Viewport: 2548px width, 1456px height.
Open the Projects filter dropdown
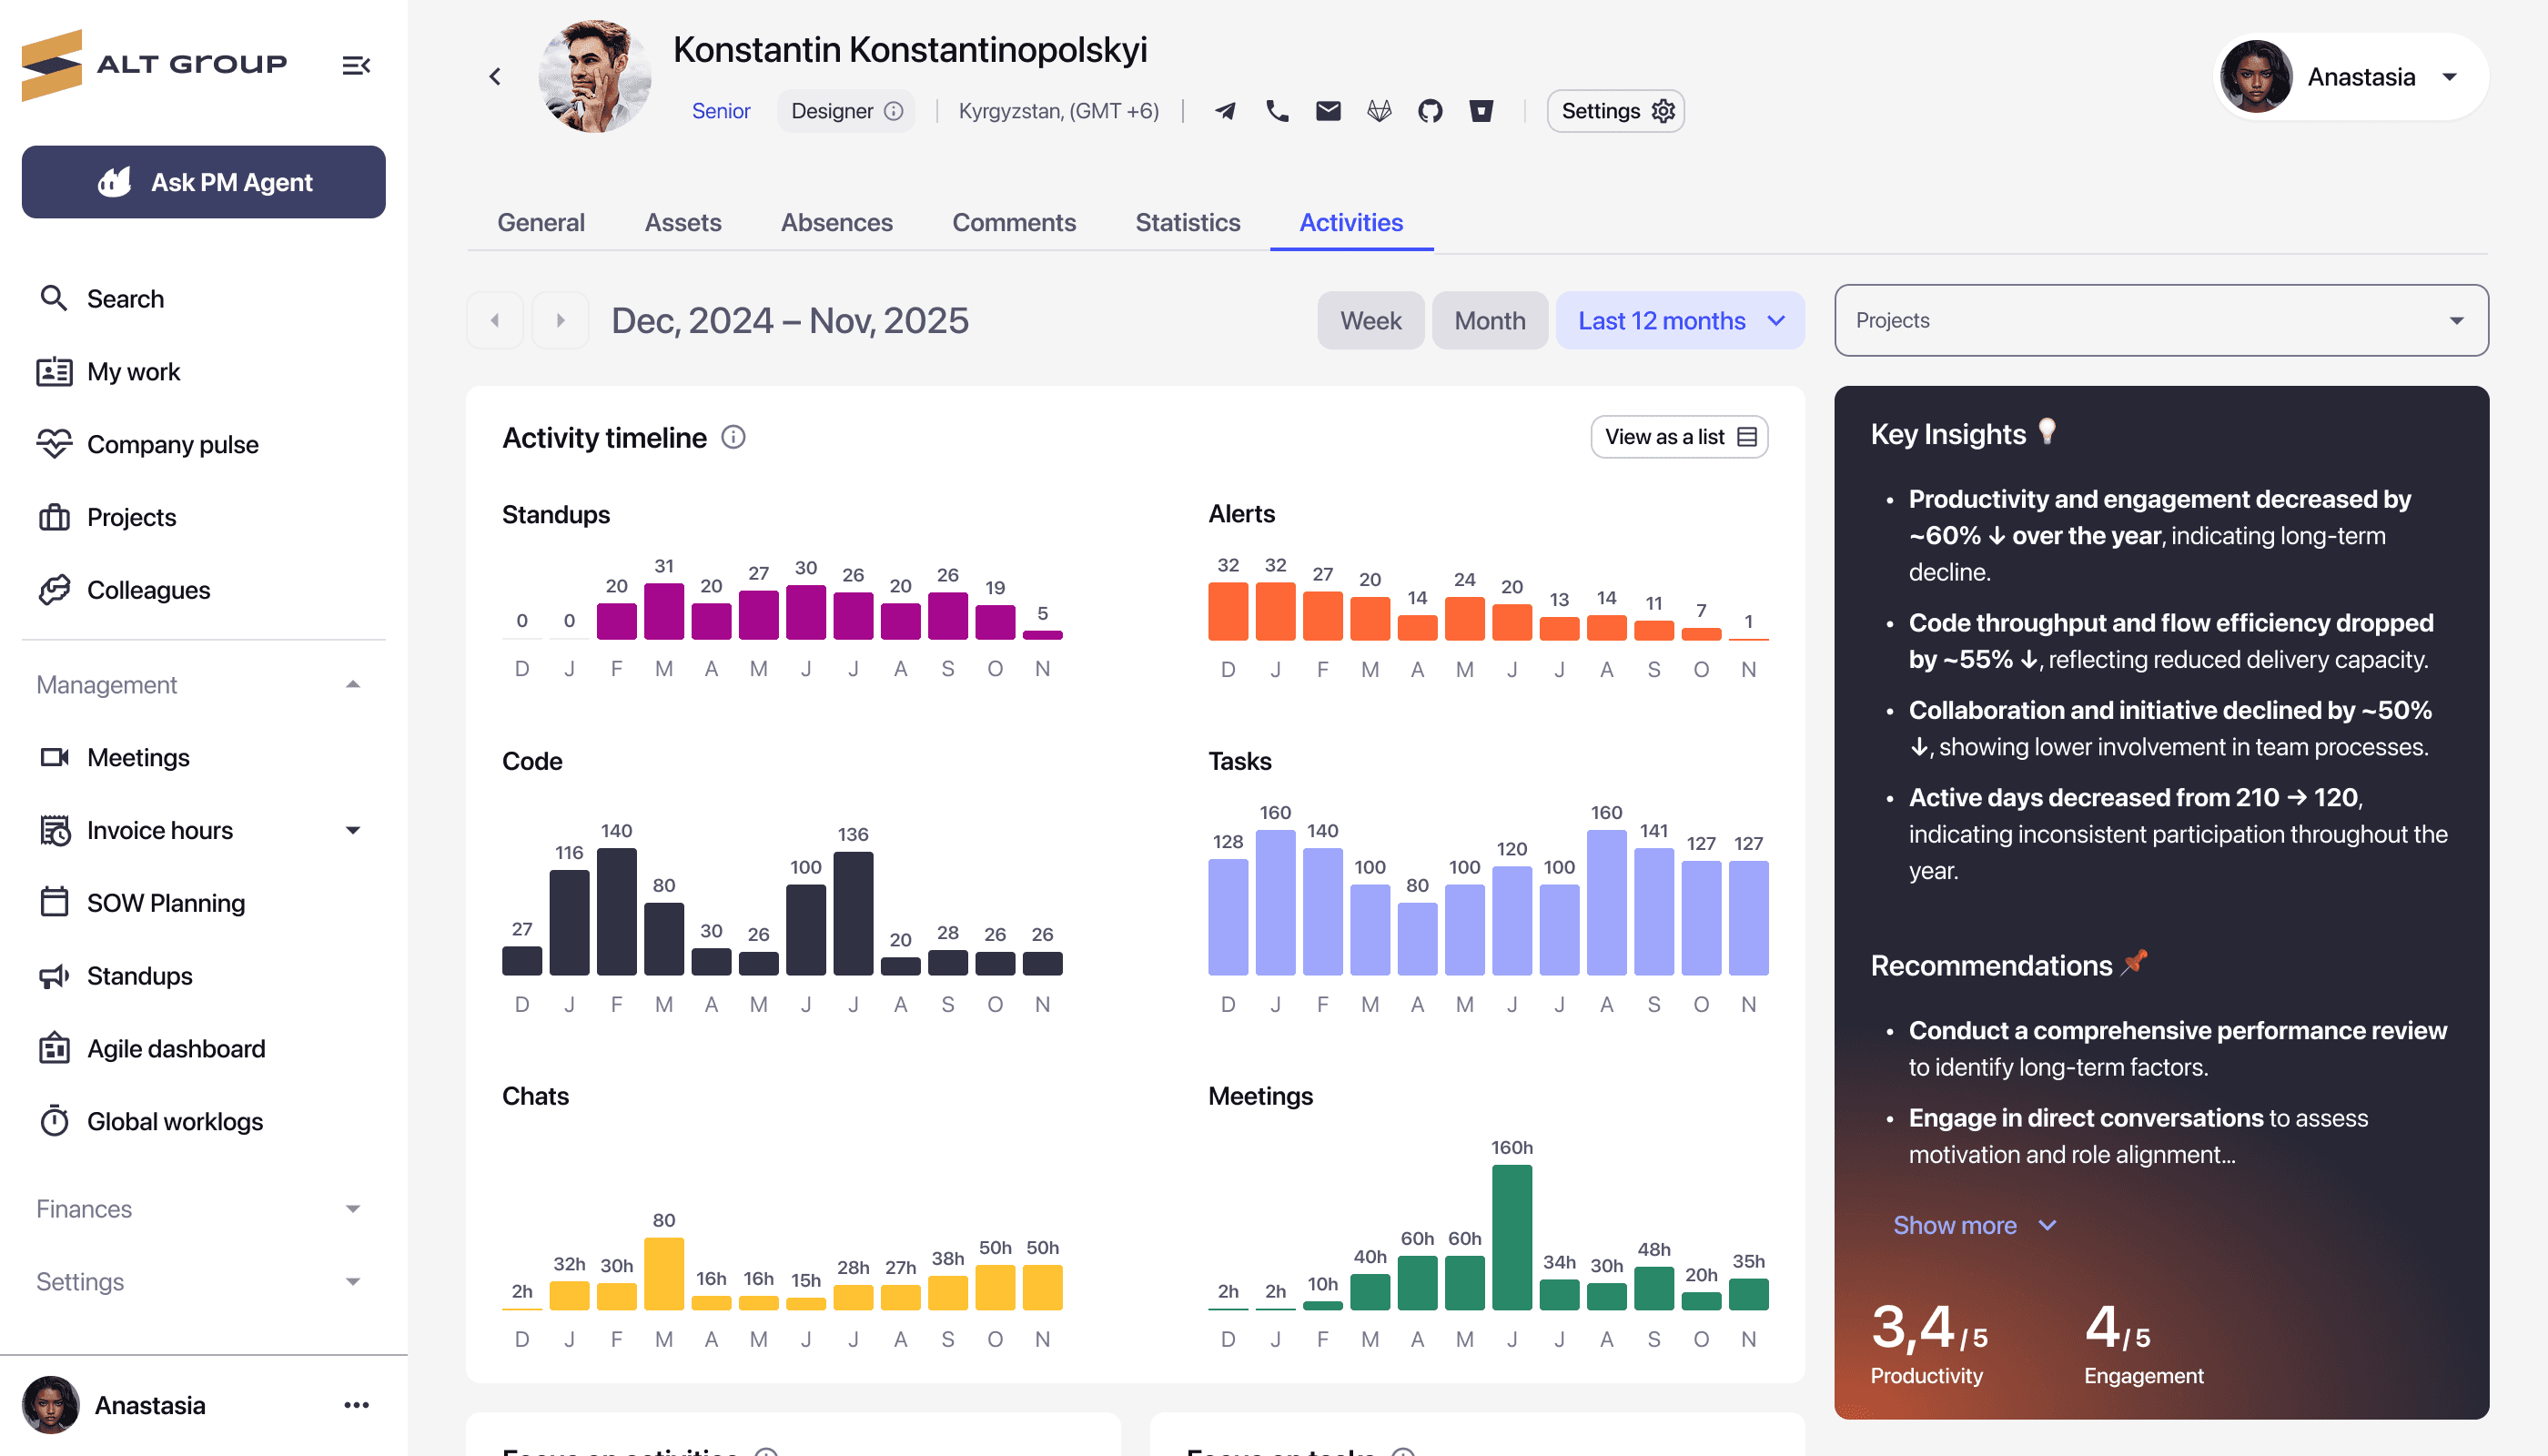(2160, 321)
